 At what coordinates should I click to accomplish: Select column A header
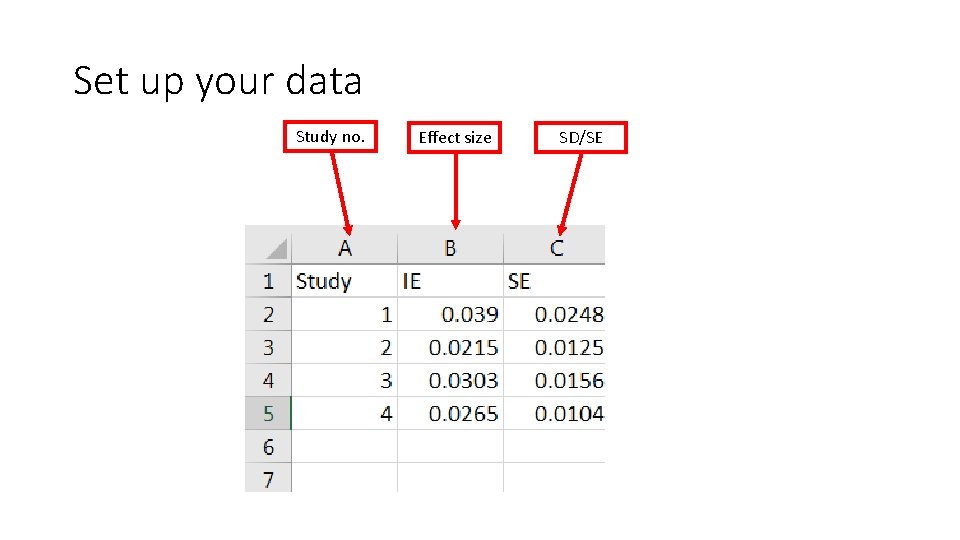(345, 247)
